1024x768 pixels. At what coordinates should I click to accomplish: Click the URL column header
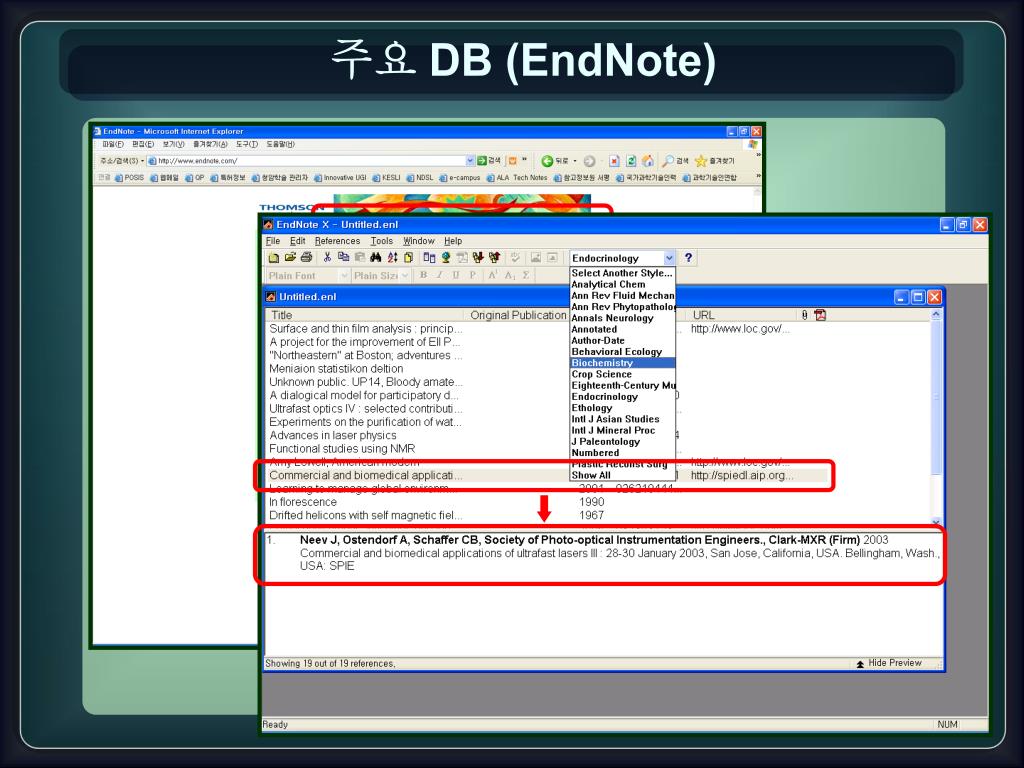click(x=743, y=315)
